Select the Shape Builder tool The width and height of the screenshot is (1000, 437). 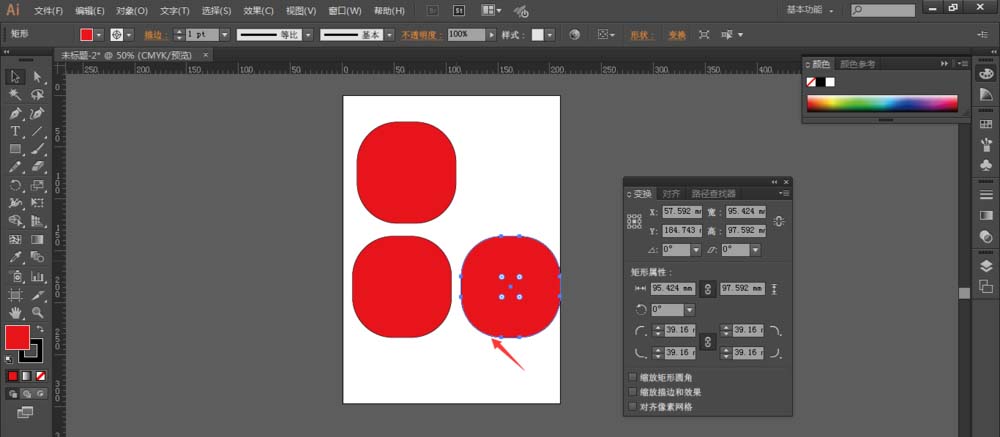pos(15,221)
